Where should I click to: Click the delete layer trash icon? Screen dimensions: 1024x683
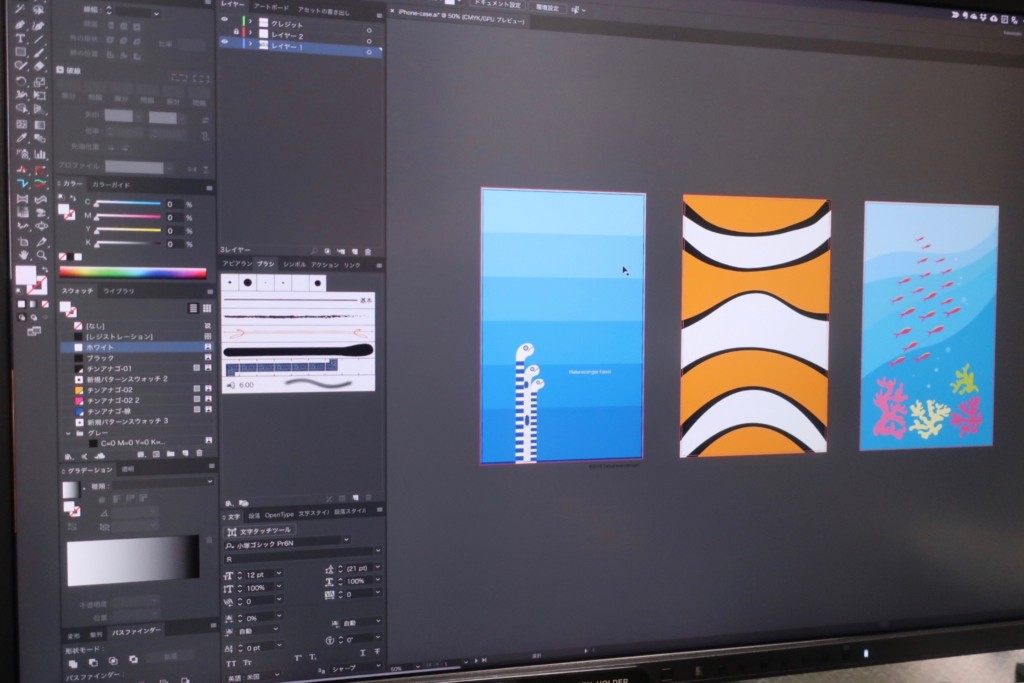[369, 250]
